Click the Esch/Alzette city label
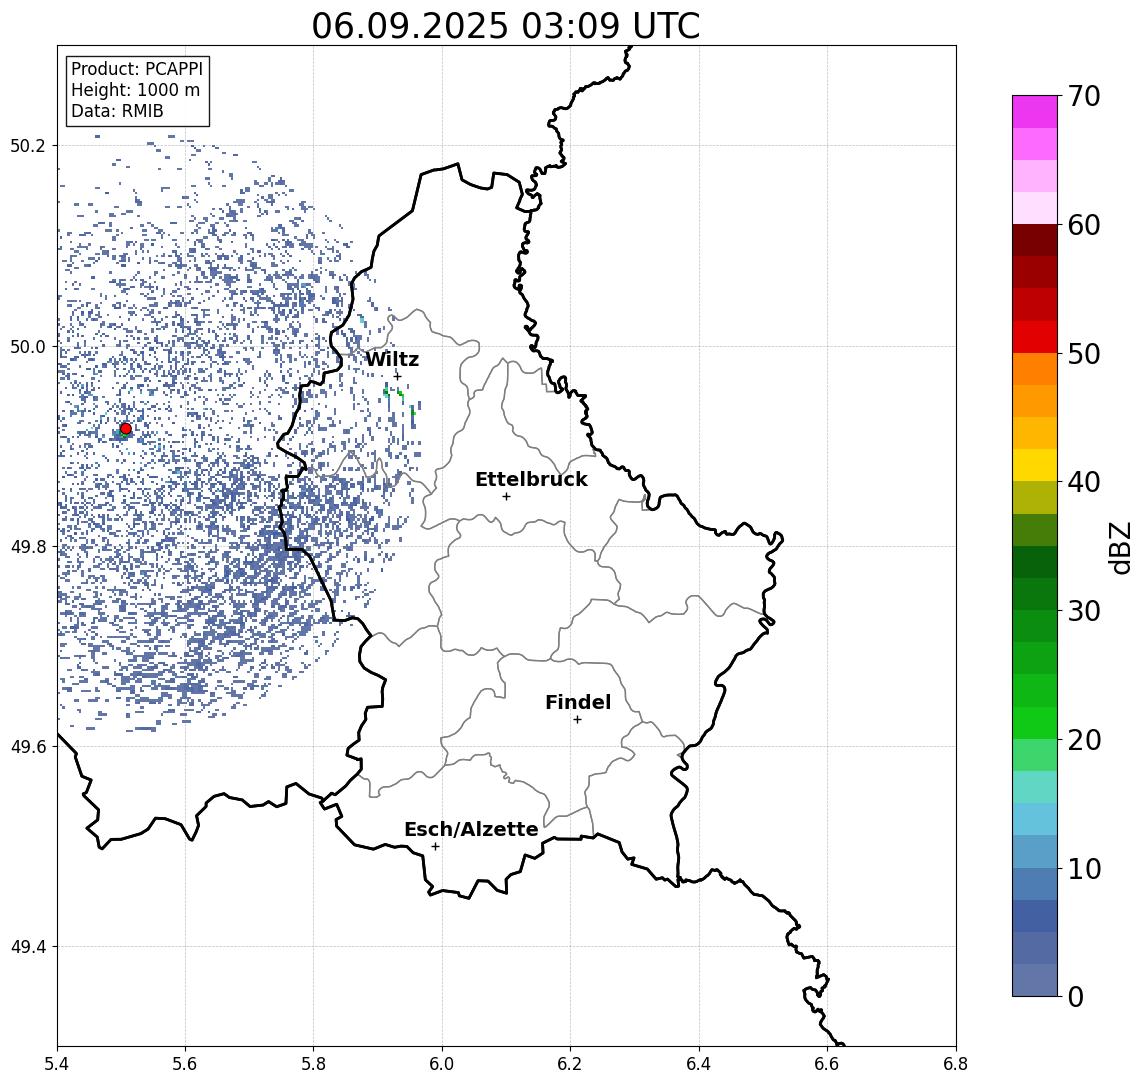1145x1084 pixels. pos(471,830)
